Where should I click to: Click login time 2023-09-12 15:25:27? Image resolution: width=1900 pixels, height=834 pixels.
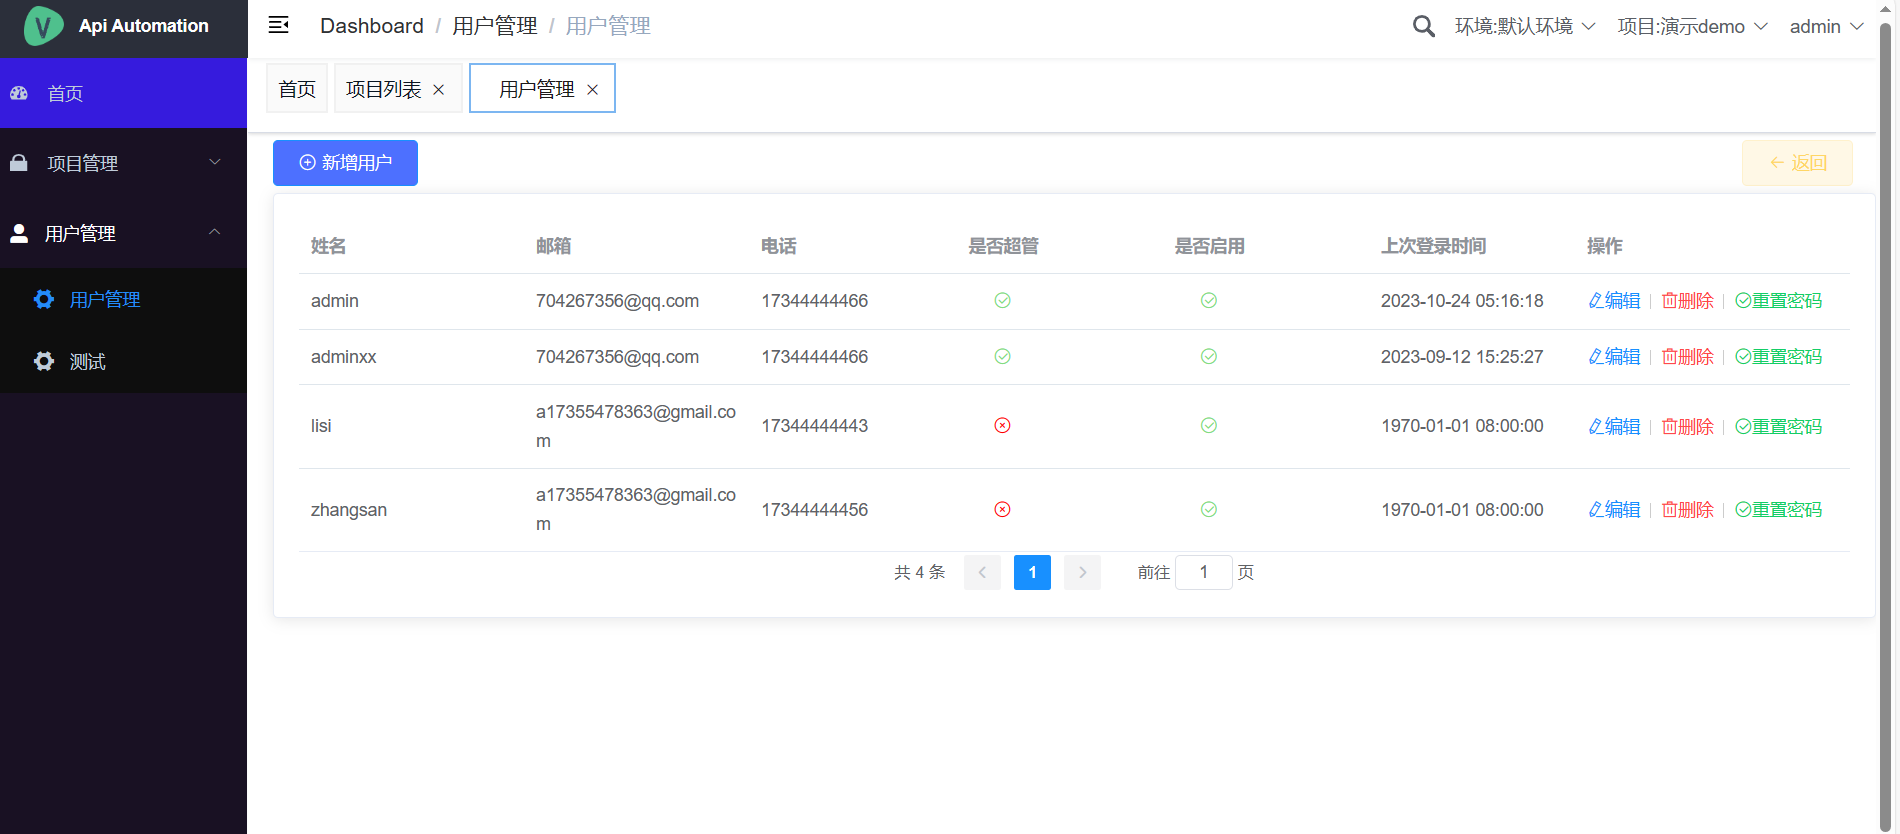pos(1462,357)
